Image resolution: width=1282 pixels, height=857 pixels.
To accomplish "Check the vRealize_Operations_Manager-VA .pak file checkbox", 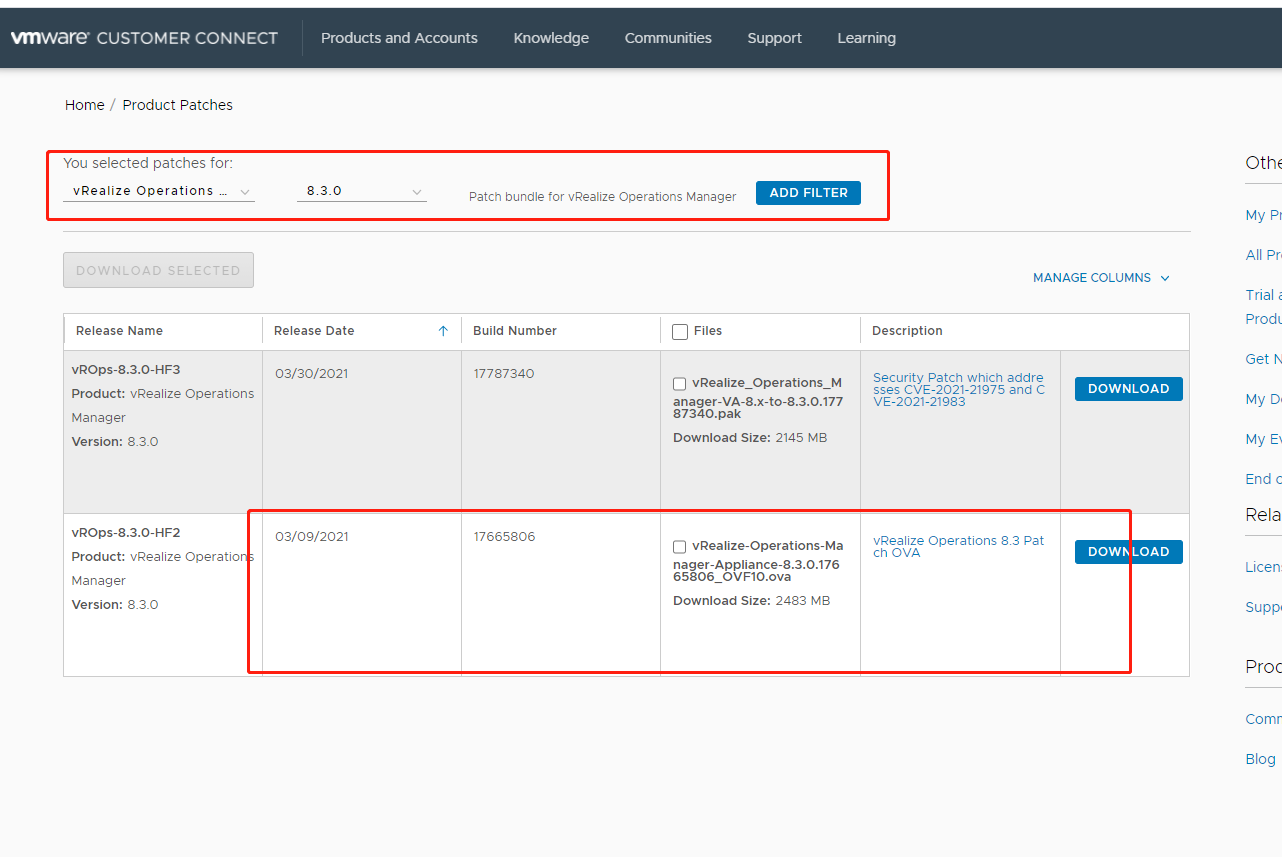I will (680, 384).
